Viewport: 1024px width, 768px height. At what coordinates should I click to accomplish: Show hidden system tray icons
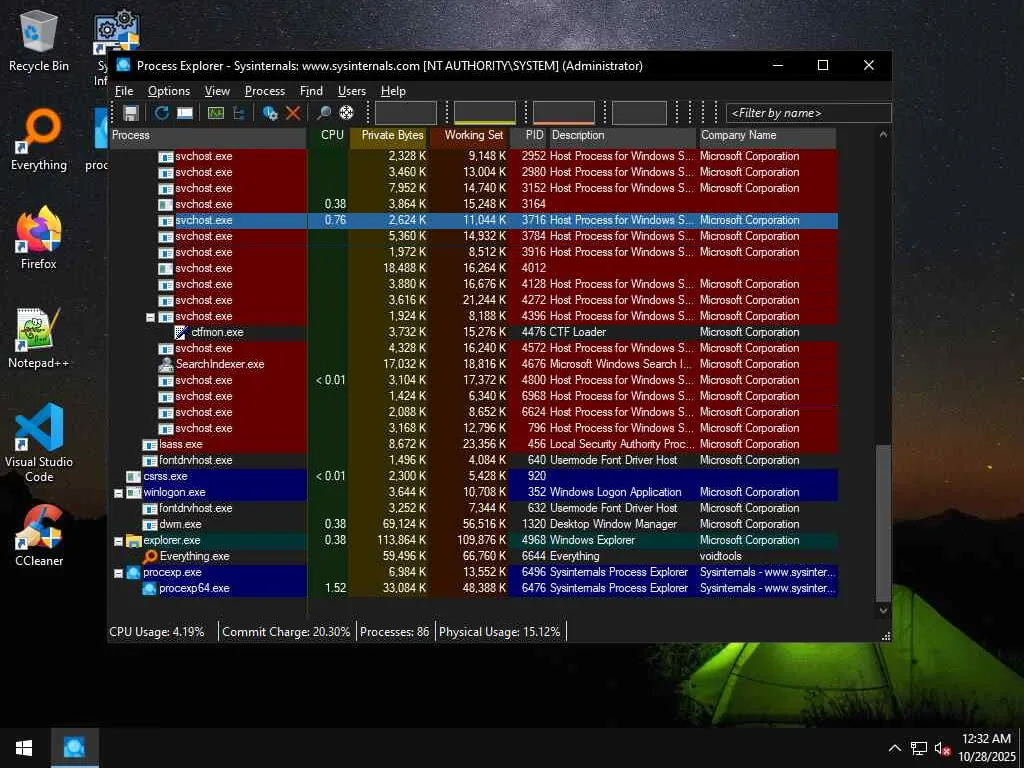895,748
